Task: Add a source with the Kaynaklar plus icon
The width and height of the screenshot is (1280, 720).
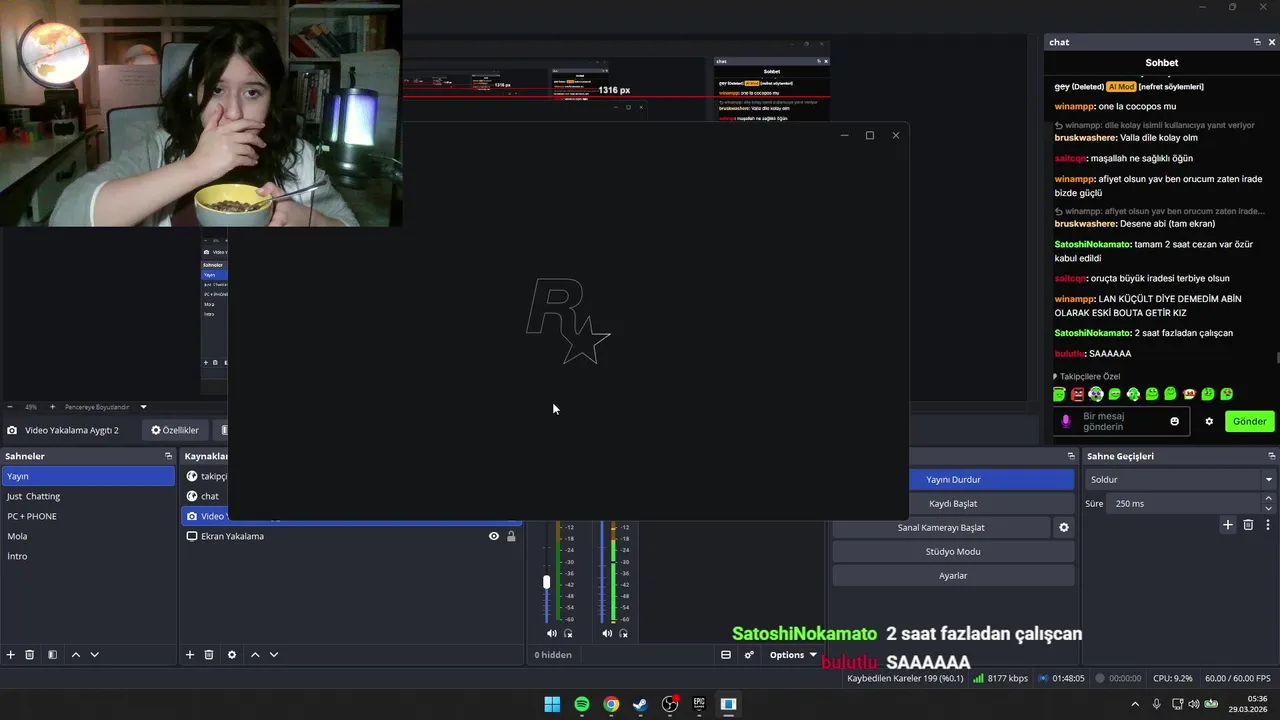Action: pyautogui.click(x=190, y=655)
